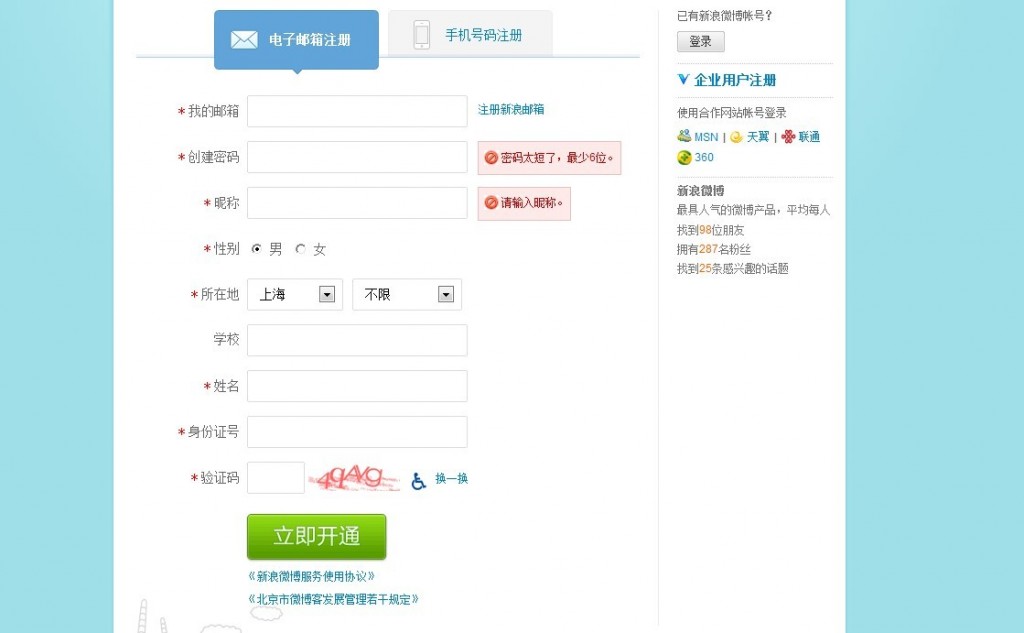The width and height of the screenshot is (1024, 633).
Task: Click the 360 text link
Action: pos(704,157)
